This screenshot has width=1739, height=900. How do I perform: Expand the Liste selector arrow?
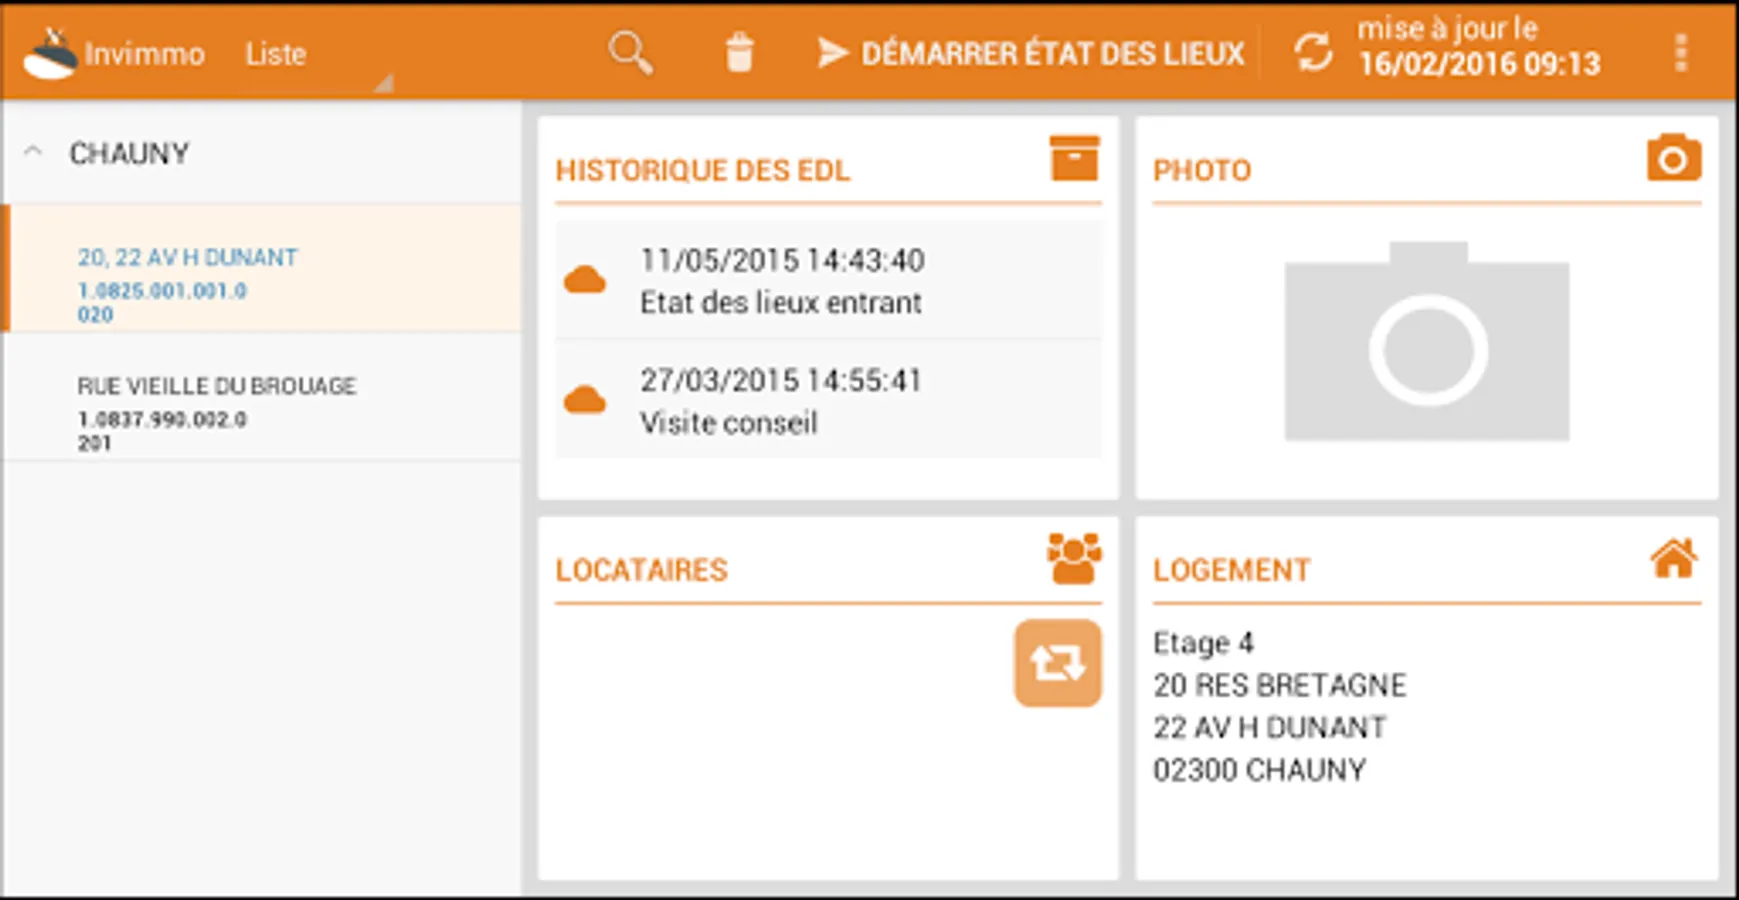pos(385,82)
